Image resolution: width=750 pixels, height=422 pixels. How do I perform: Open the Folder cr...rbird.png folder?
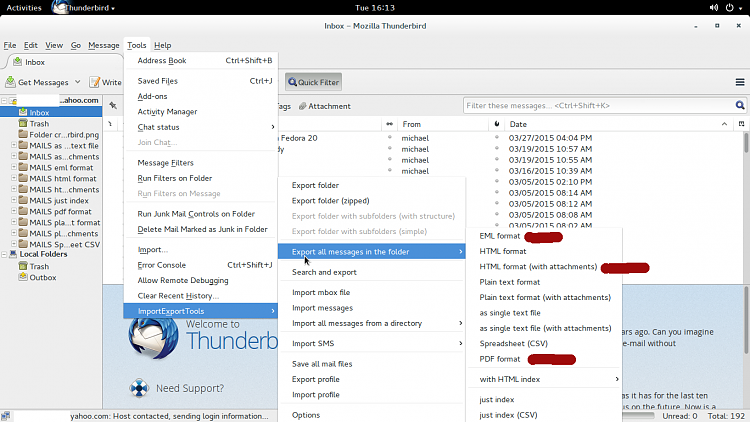[x=64, y=134]
